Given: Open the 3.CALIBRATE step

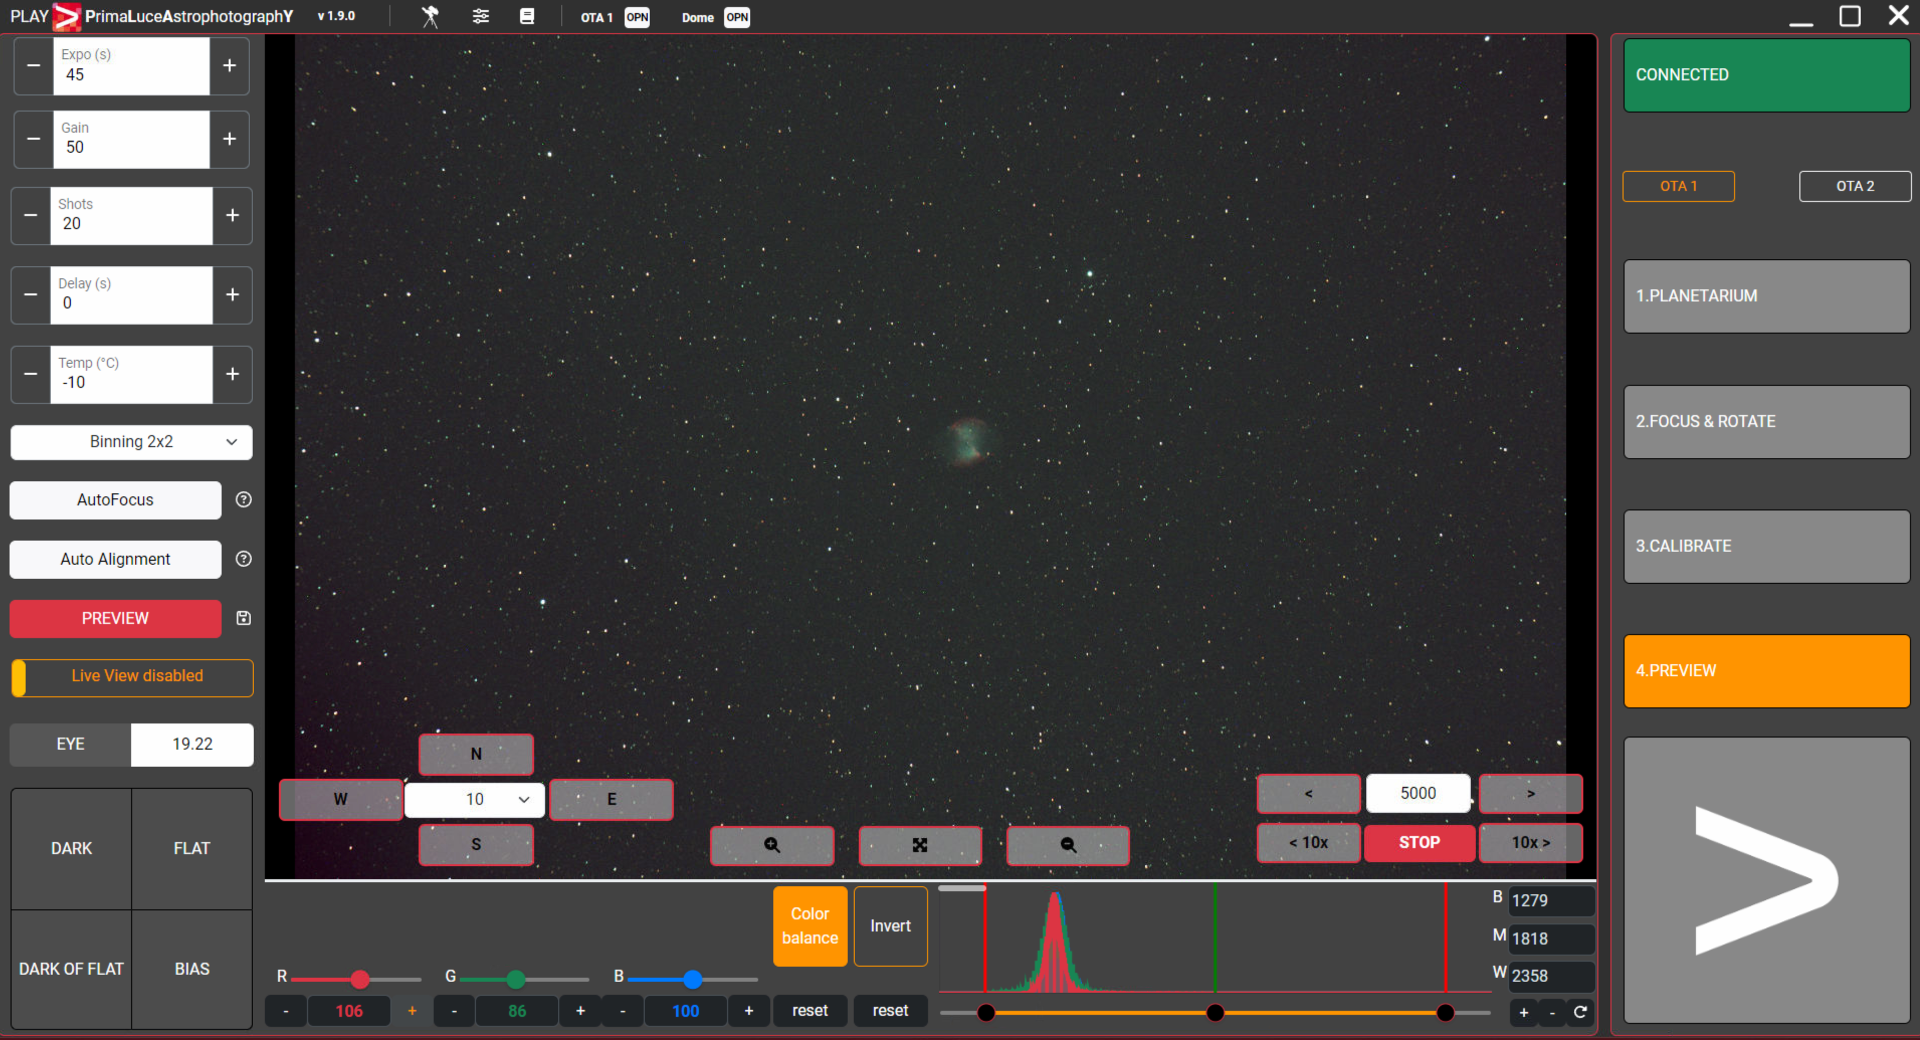Looking at the screenshot, I should click(x=1766, y=546).
